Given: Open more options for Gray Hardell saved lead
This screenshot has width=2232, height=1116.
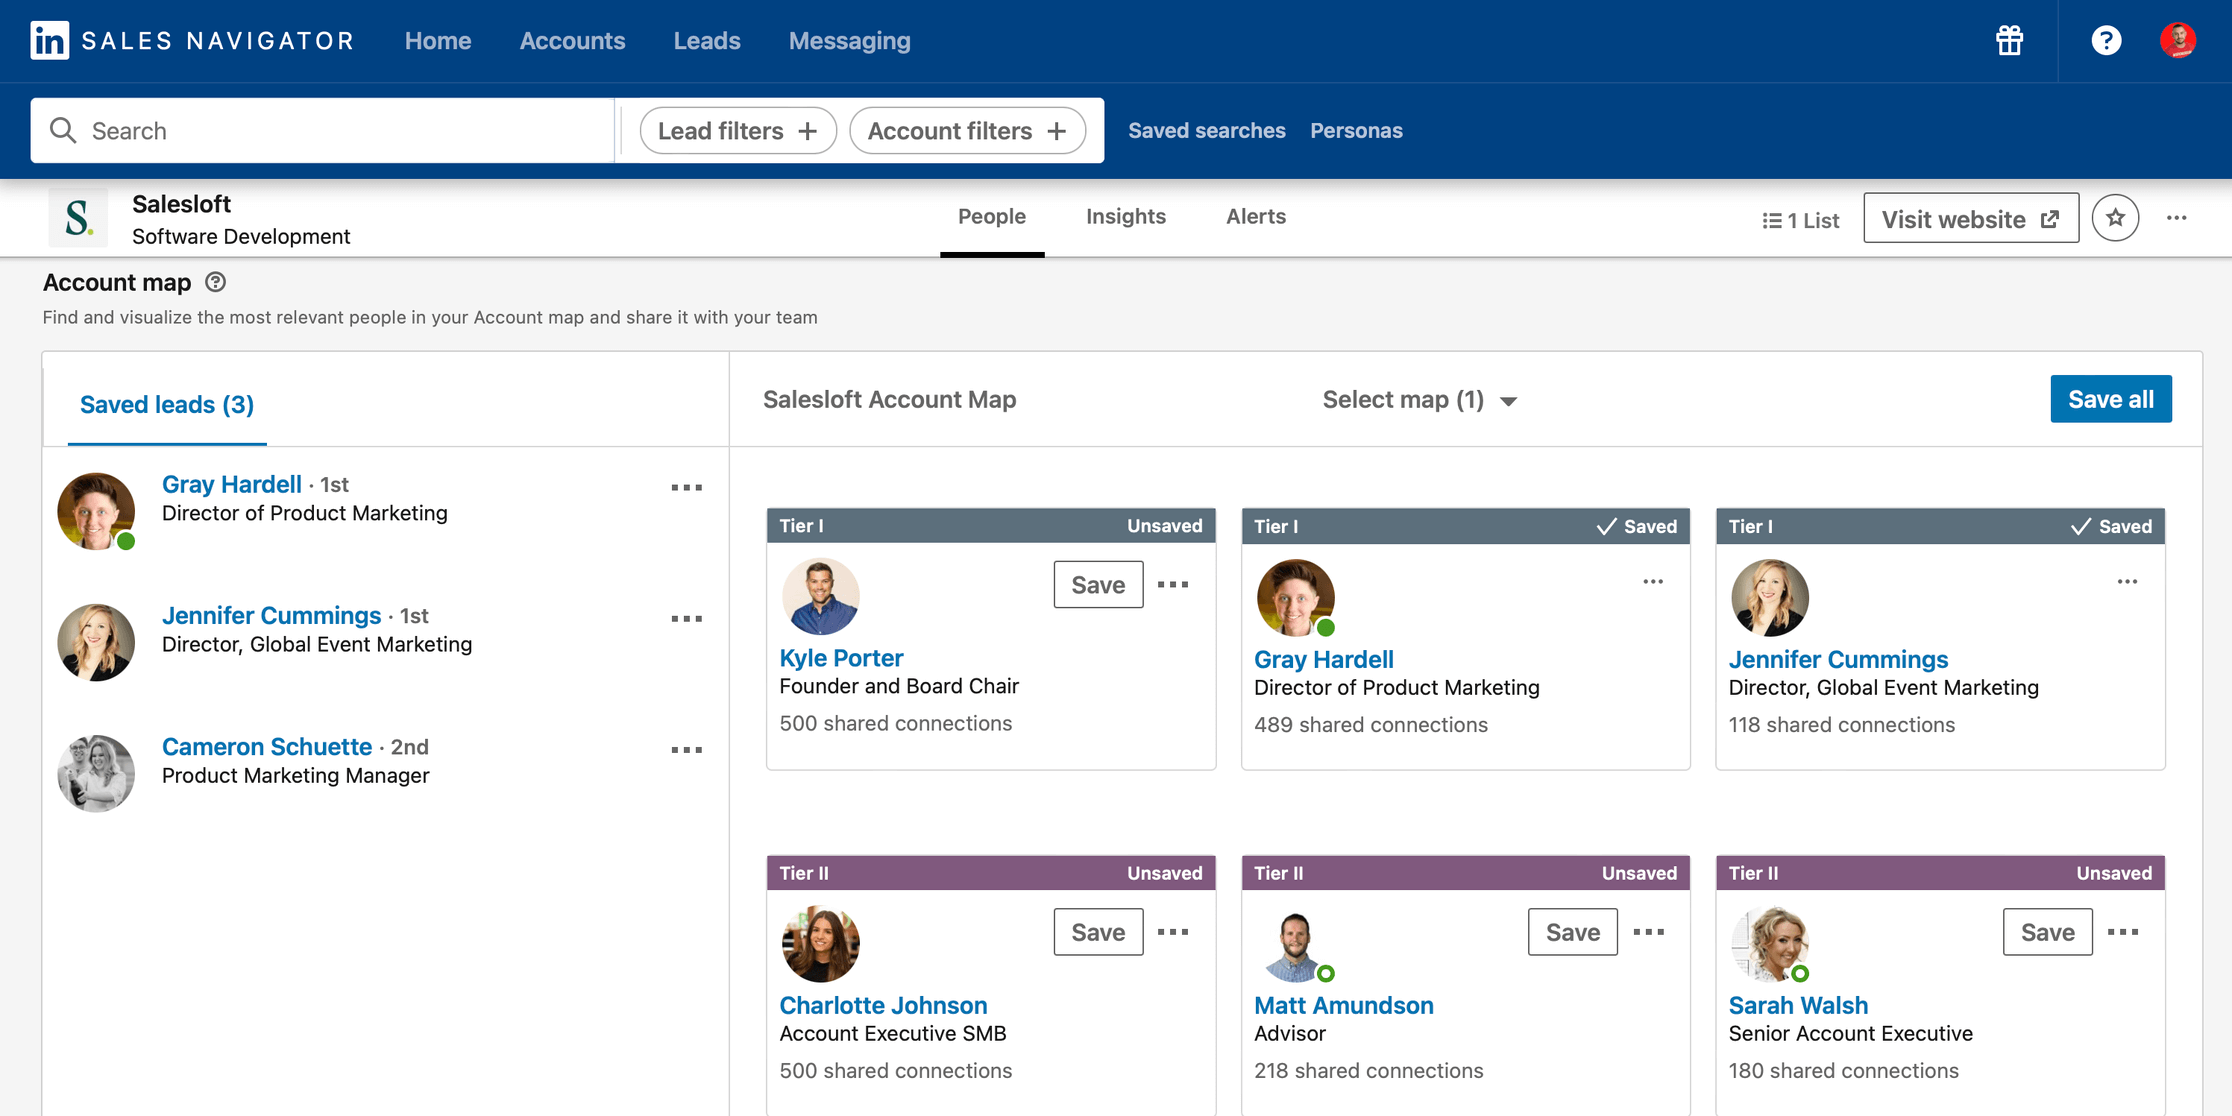Looking at the screenshot, I should (x=686, y=487).
